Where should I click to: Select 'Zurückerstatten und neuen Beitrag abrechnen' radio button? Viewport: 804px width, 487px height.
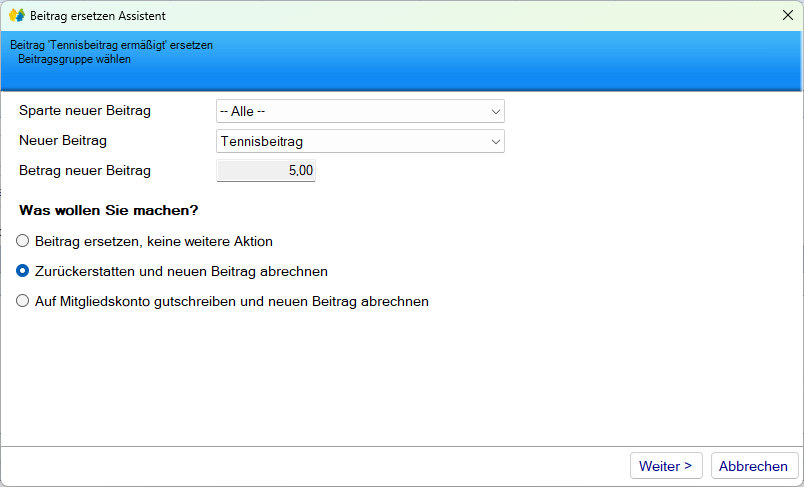pyautogui.click(x=23, y=271)
